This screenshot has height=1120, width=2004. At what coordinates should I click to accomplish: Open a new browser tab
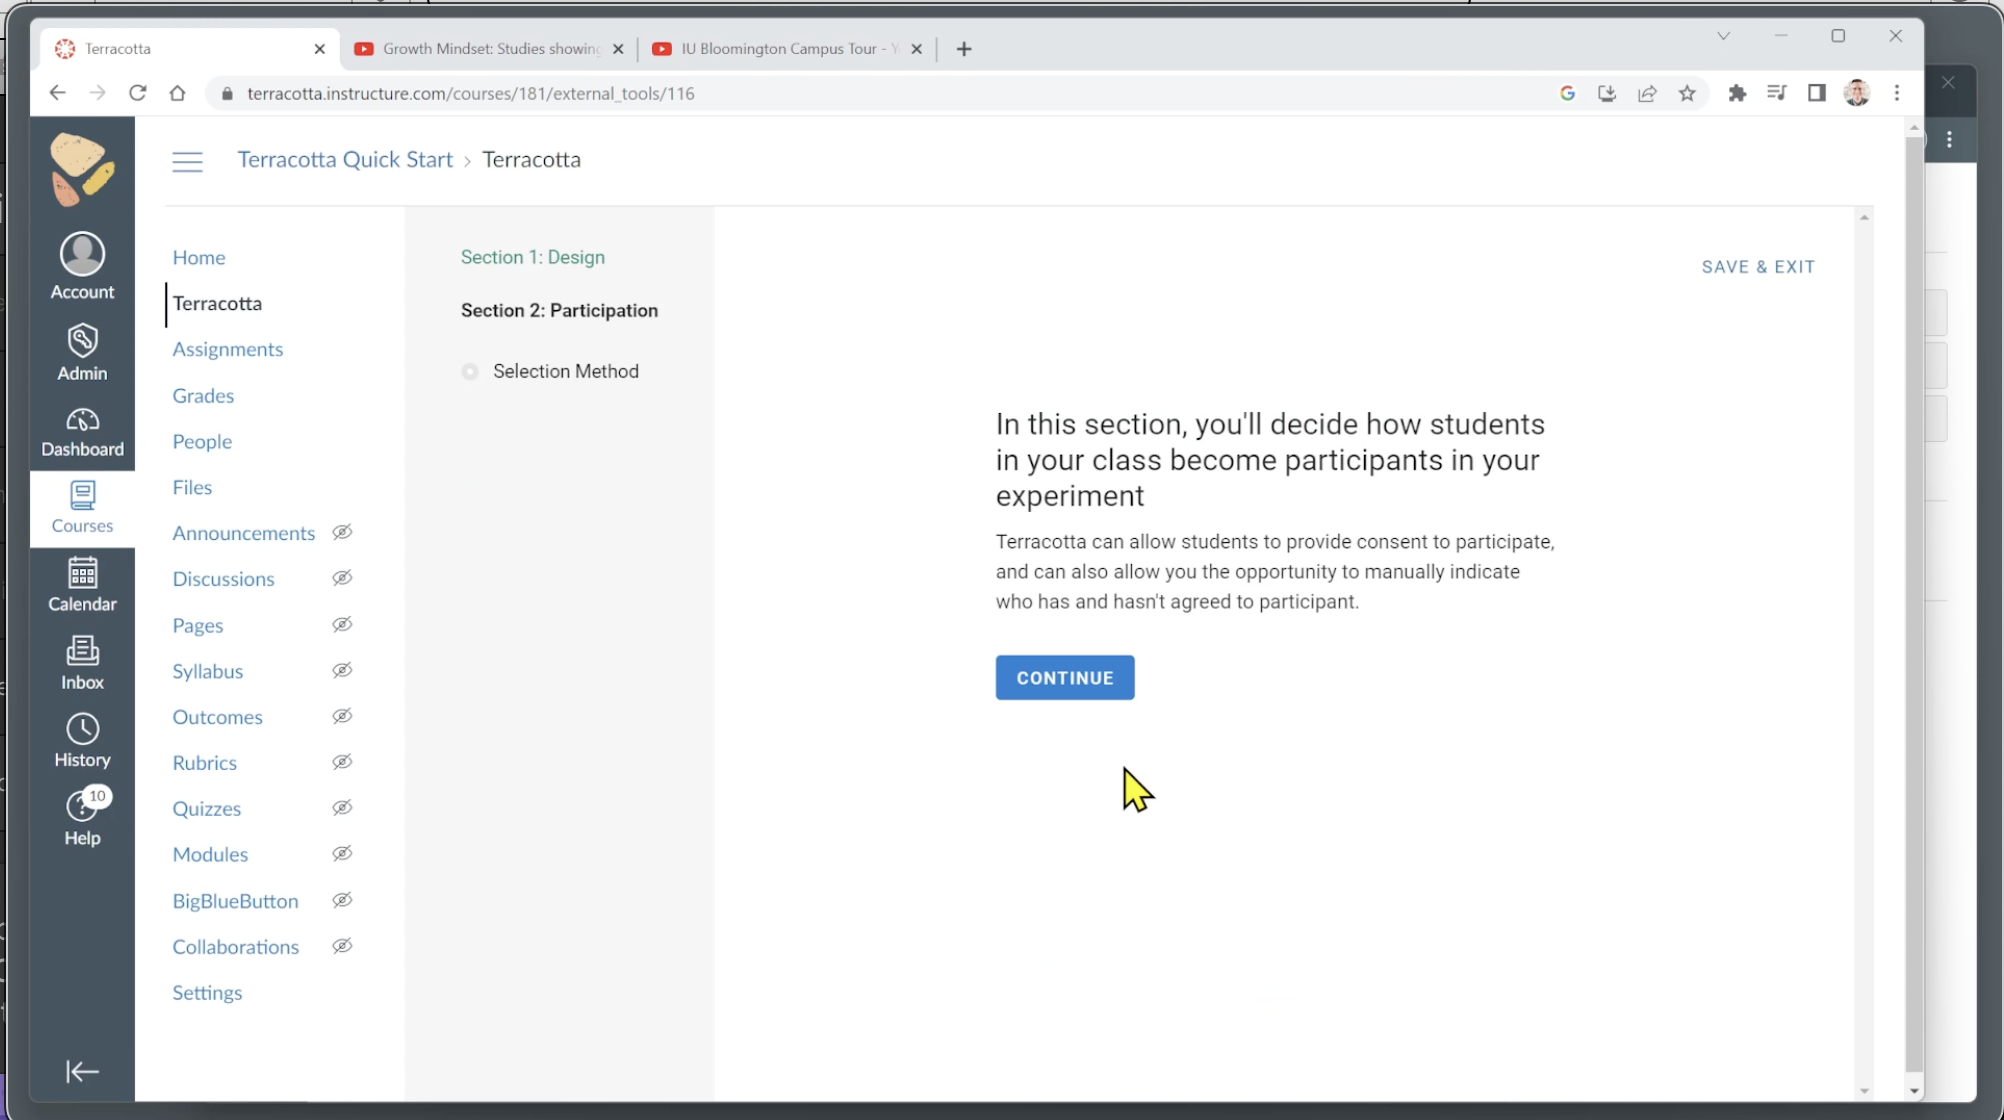coord(964,49)
